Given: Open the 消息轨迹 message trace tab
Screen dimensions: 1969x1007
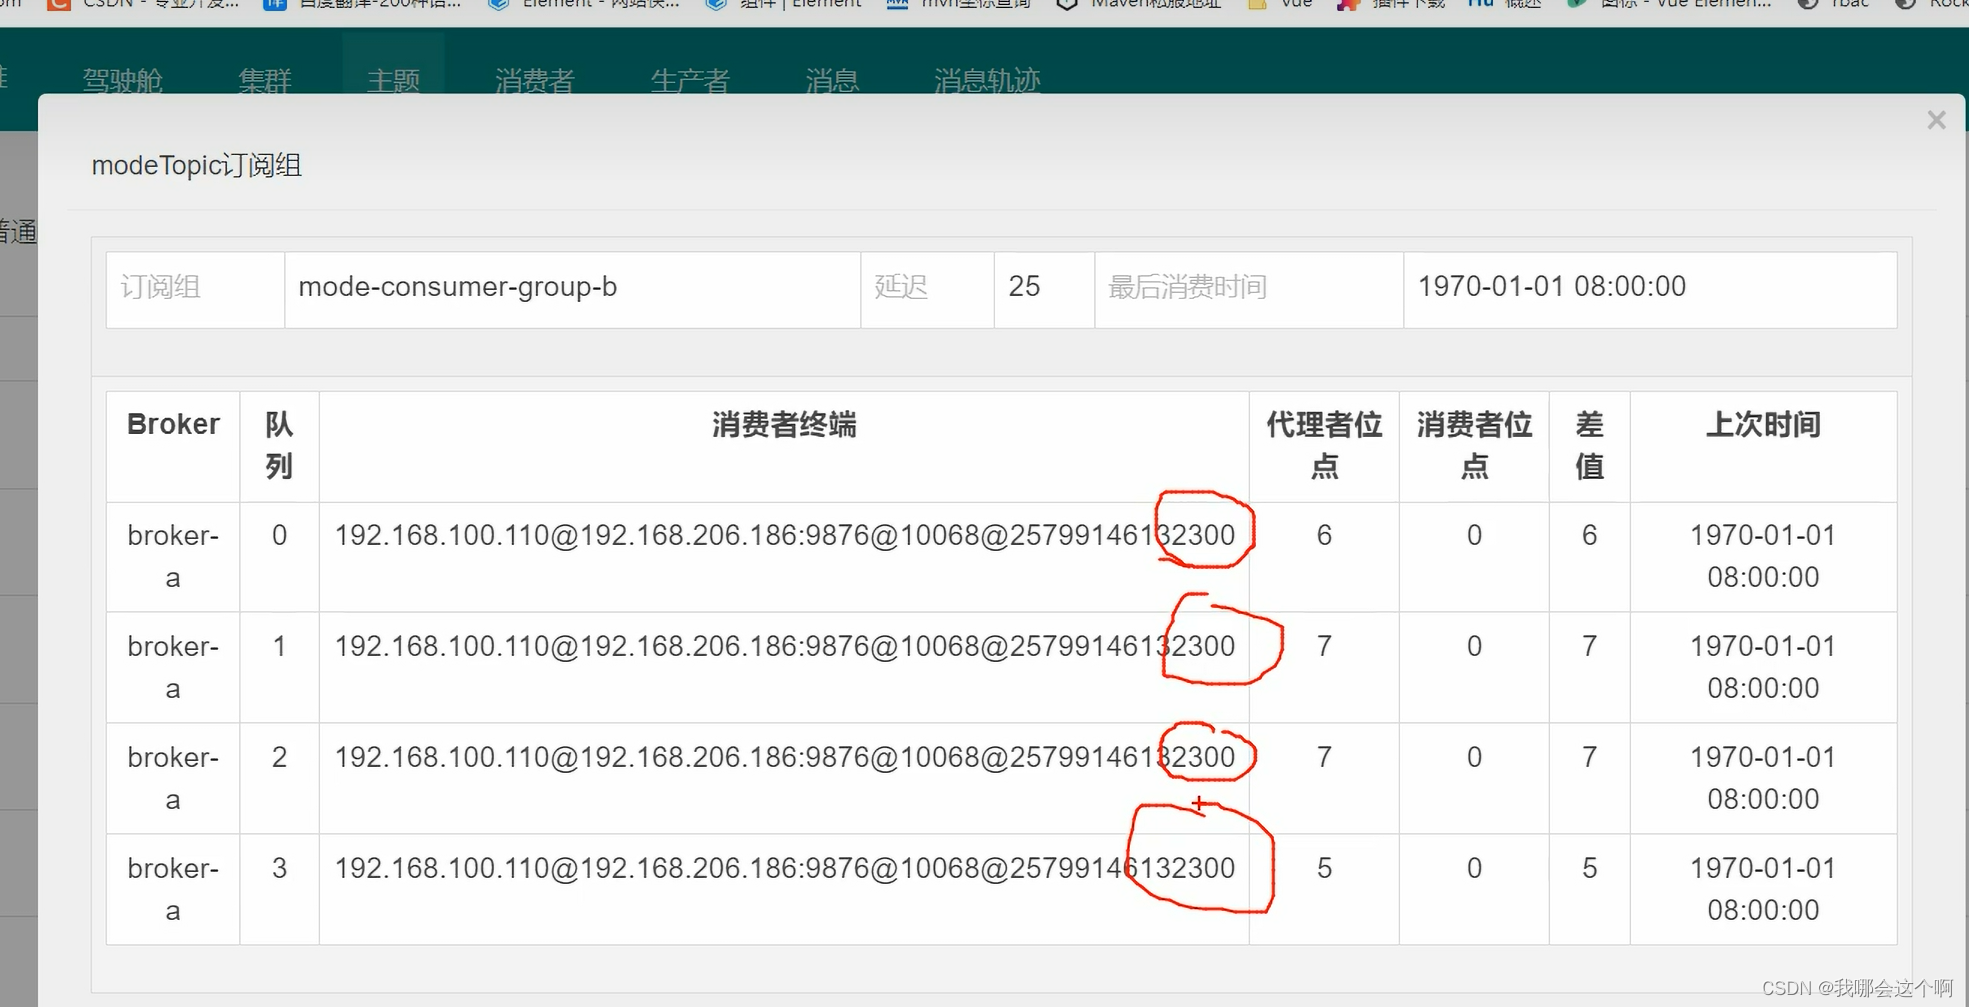Looking at the screenshot, I should pyautogui.click(x=987, y=80).
